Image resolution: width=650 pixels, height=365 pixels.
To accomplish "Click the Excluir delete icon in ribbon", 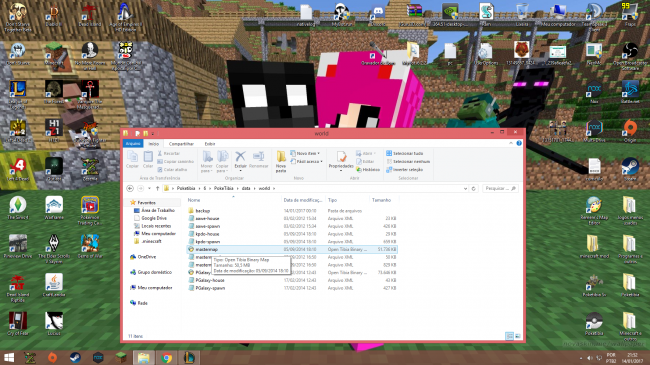I will (x=240, y=161).
